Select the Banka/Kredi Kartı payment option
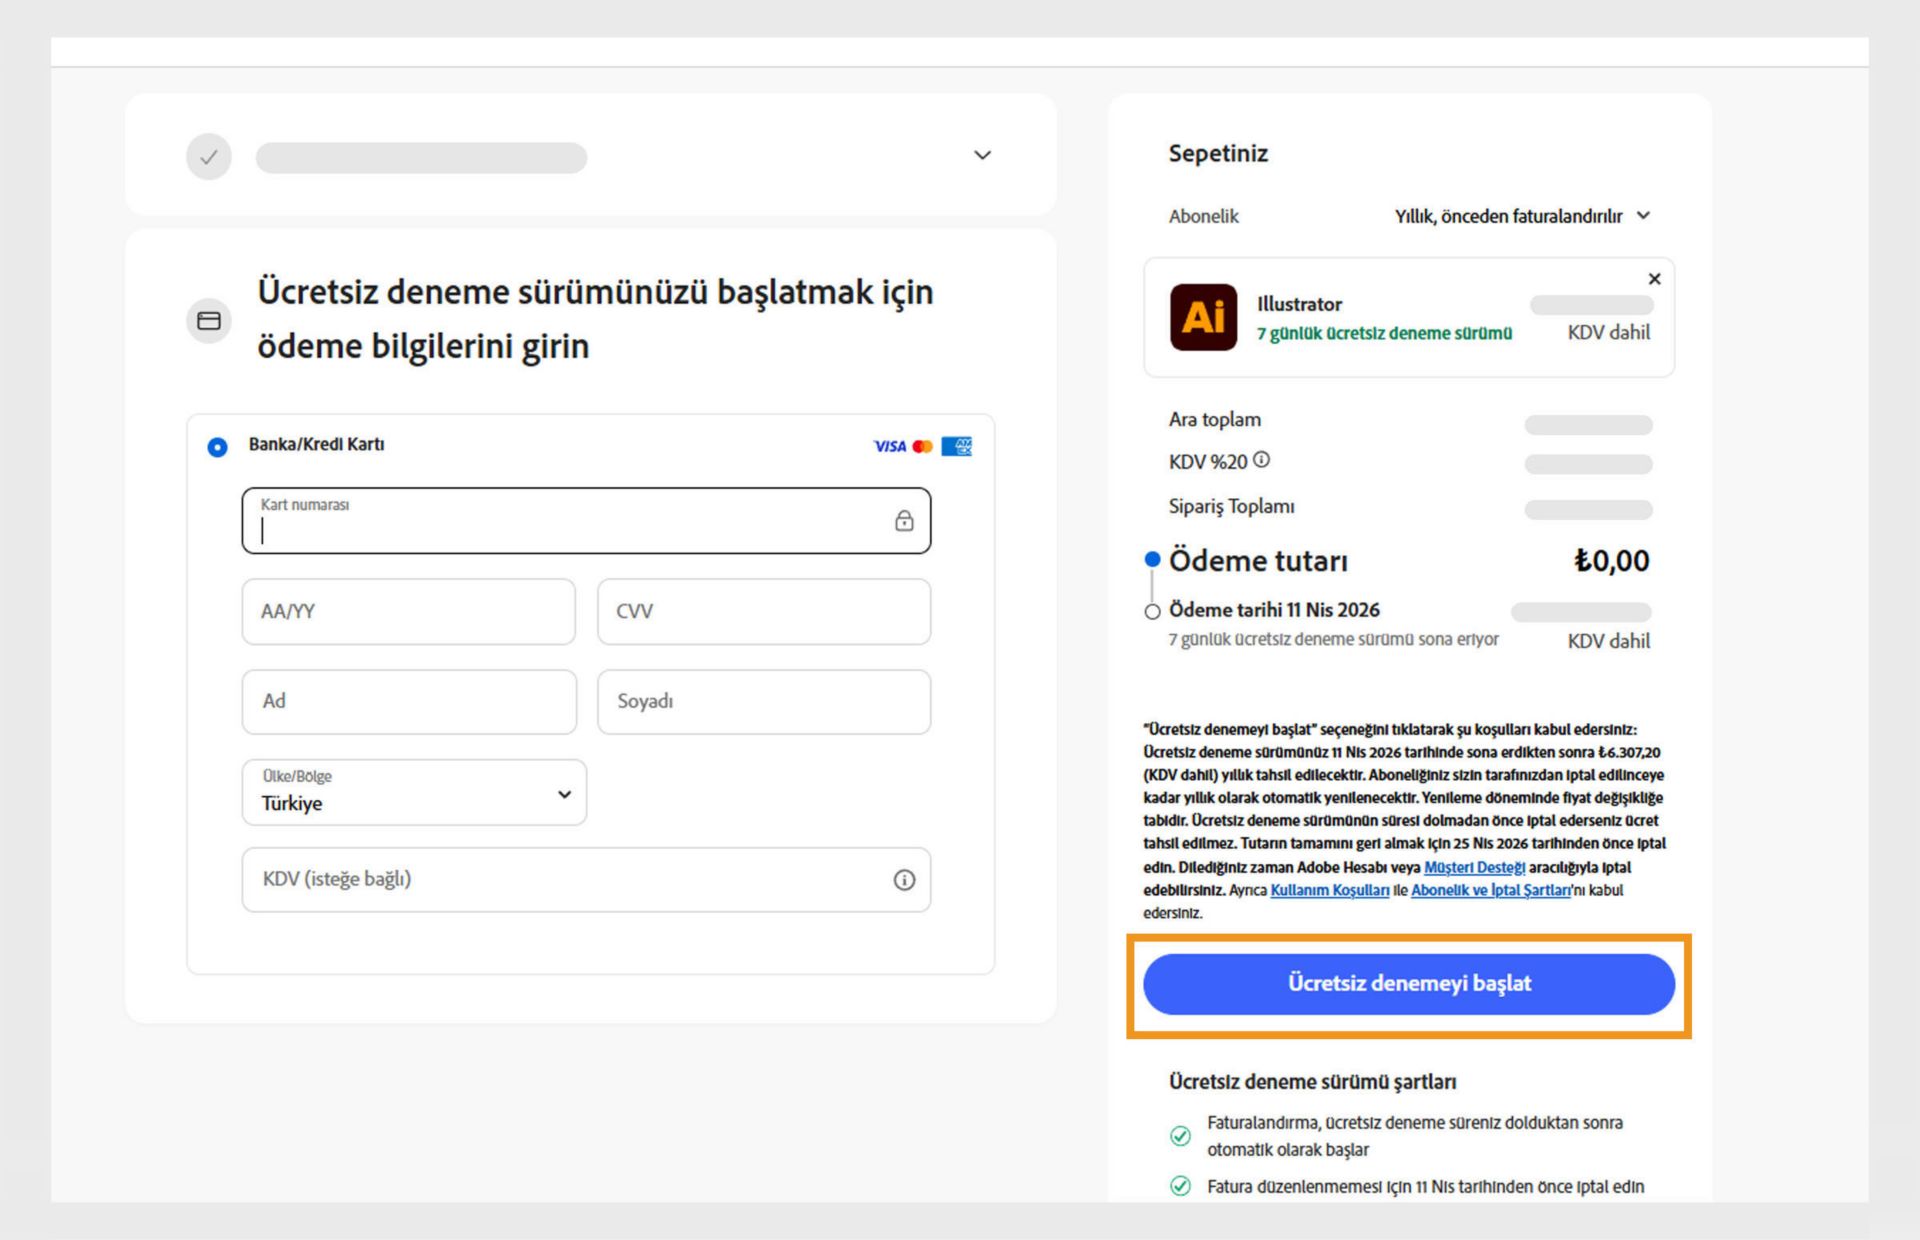Screen dimensions: 1920x1240 [x=217, y=447]
